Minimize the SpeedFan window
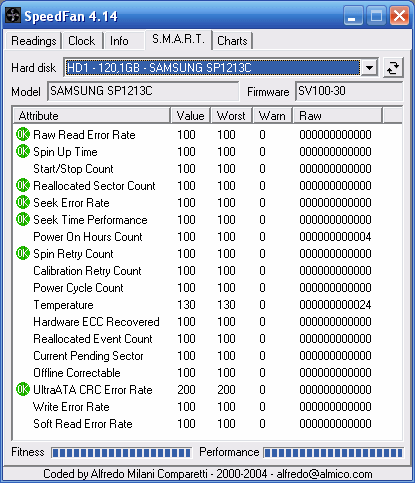The width and height of the screenshot is (415, 483). [353, 16]
